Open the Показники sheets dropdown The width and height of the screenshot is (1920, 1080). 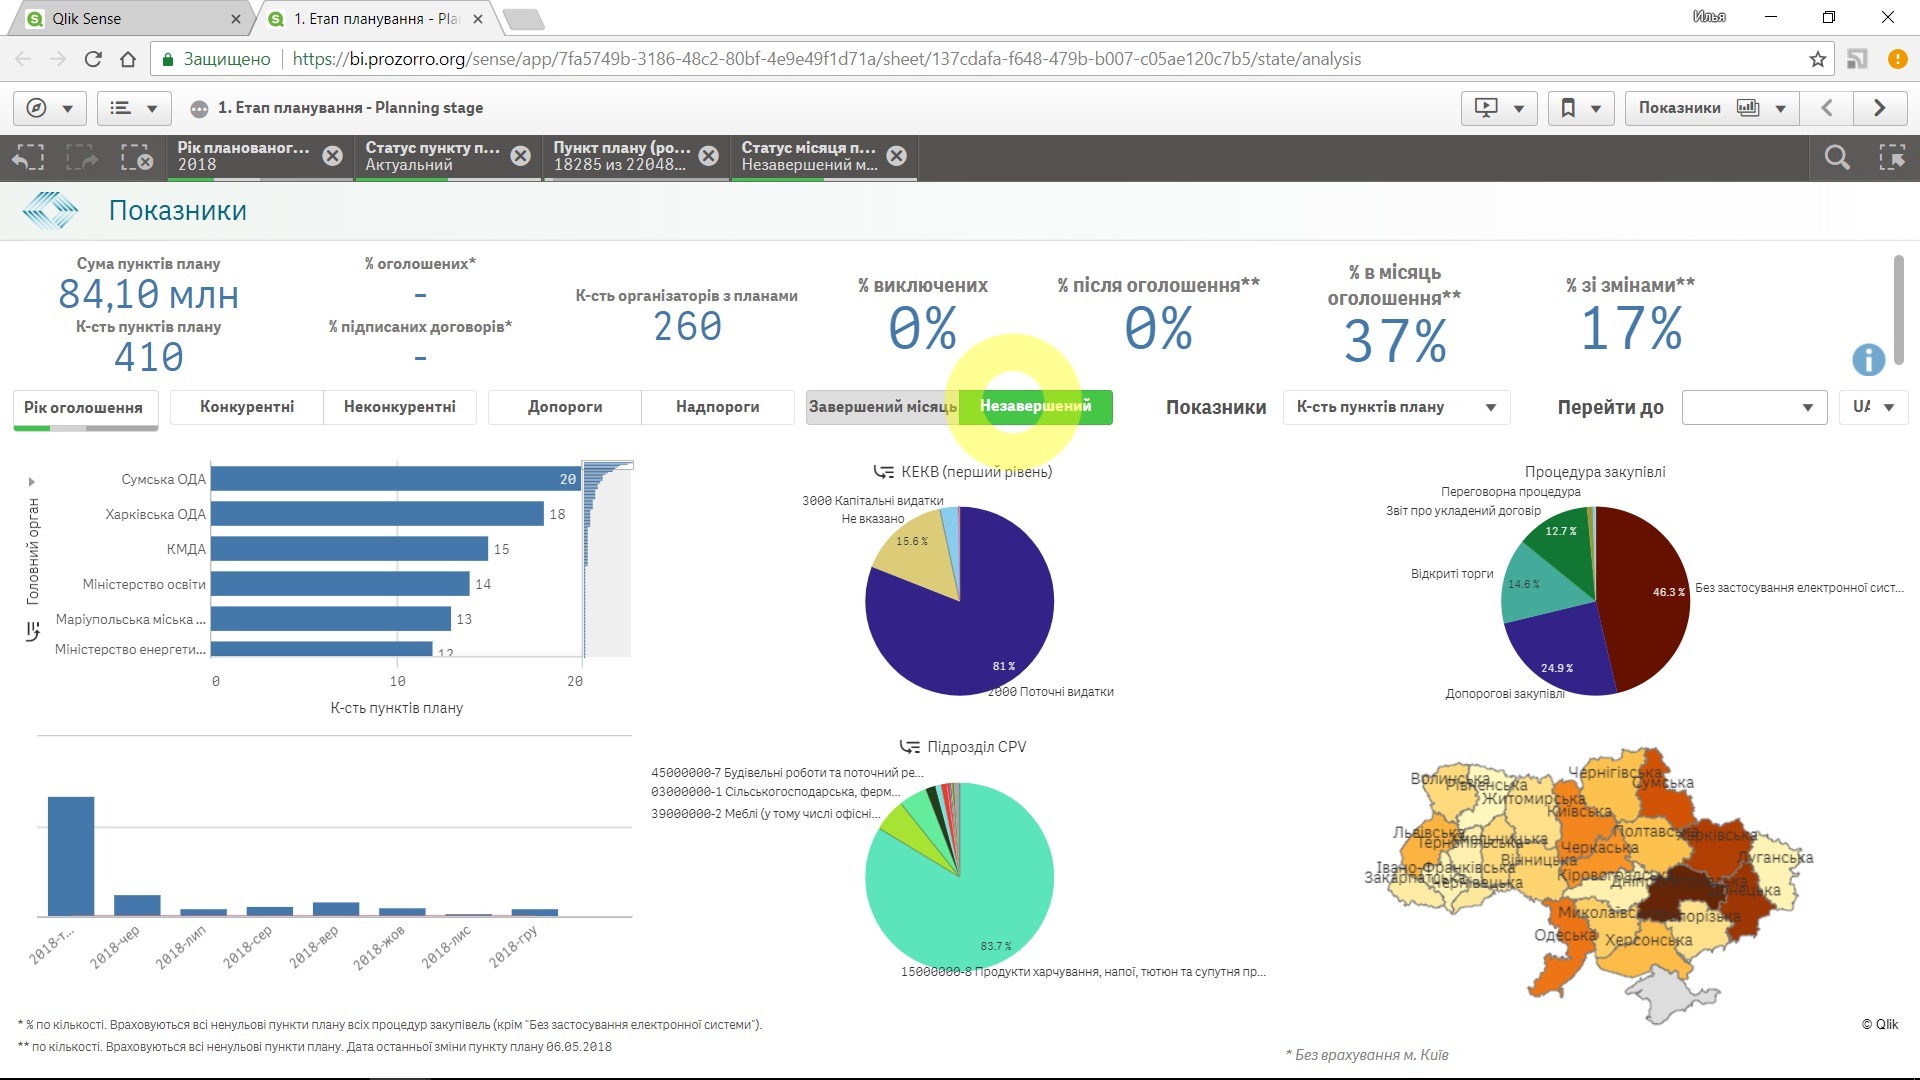tap(1711, 108)
